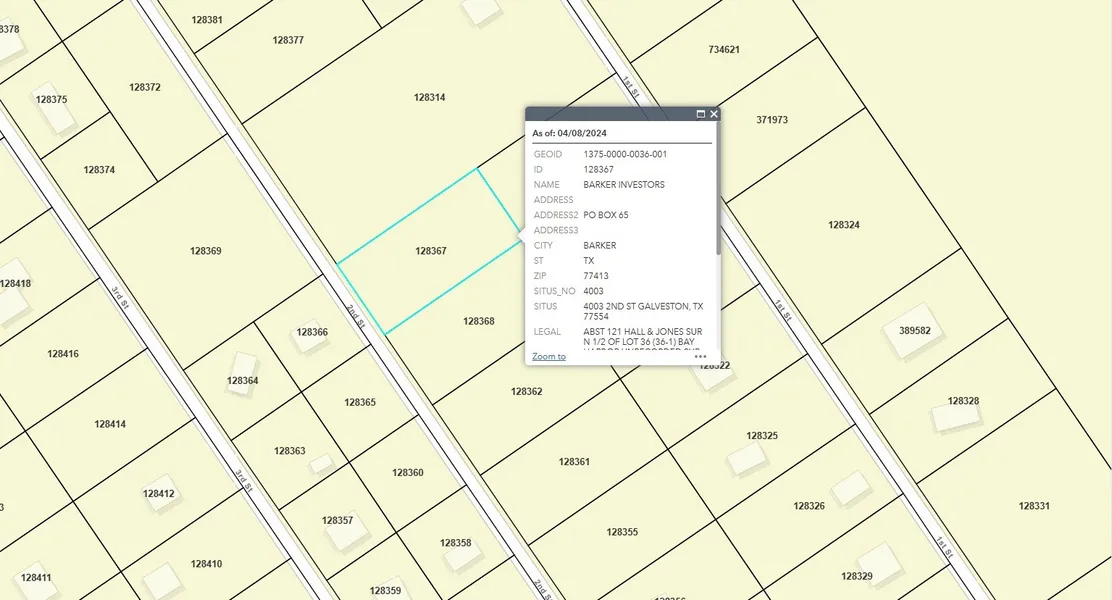Select the building in parcel 128366

pos(306,339)
